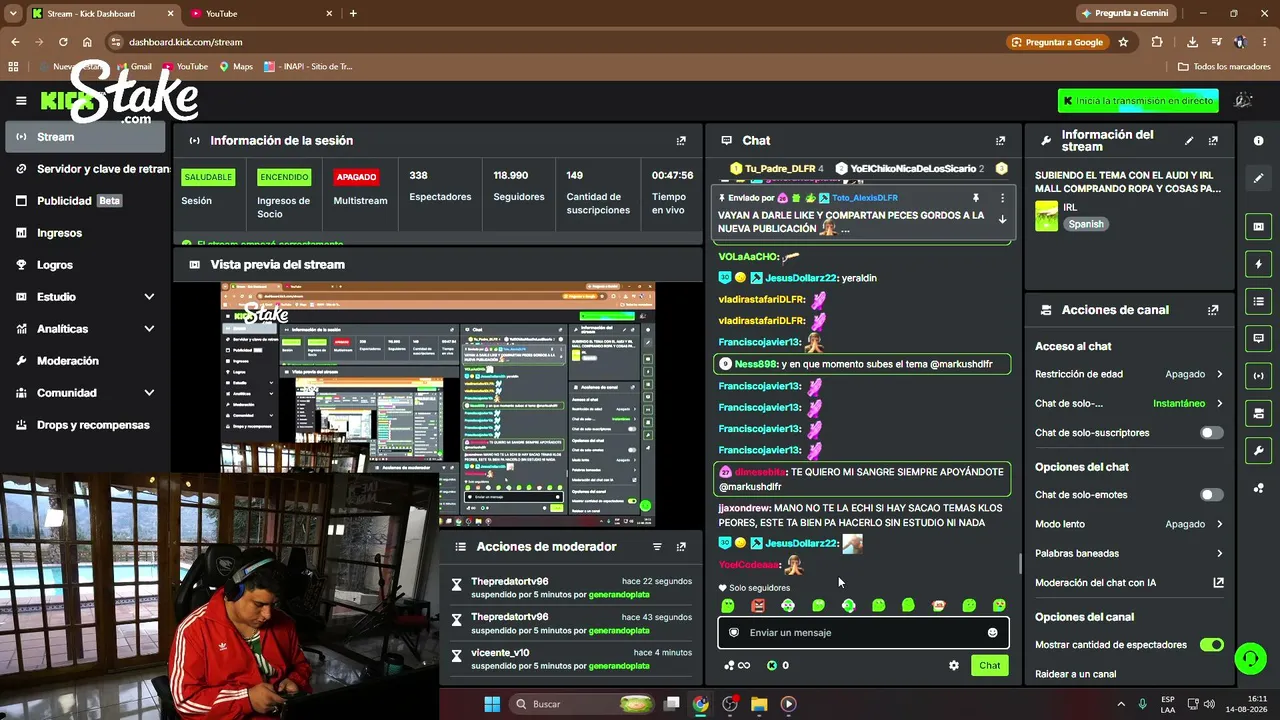Unpin the pinned chat message
The height and width of the screenshot is (720, 1280).
click(x=976, y=198)
